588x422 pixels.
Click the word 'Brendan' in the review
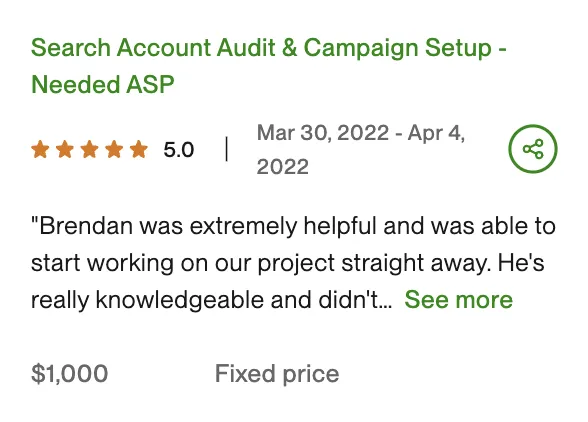tap(86, 226)
